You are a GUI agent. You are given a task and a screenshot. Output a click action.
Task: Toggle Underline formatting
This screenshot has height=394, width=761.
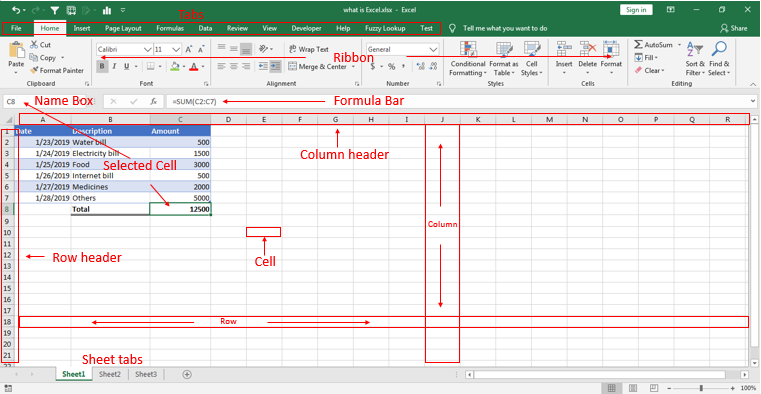[127, 66]
